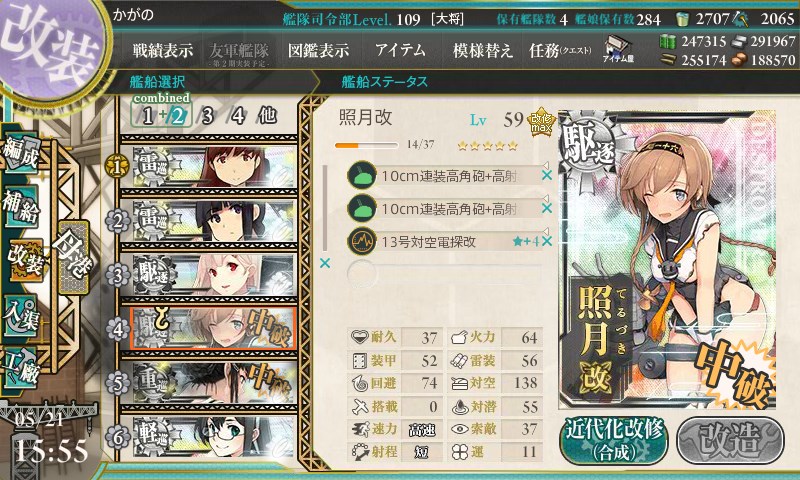800x480 pixels.
Task: Click 近代化改修(合成) button
Action: coord(614,440)
